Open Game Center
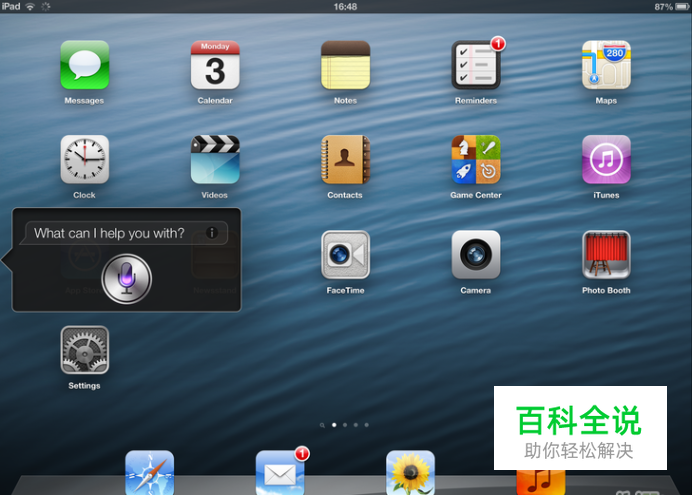Viewport: 692px width, 495px height. point(476,160)
